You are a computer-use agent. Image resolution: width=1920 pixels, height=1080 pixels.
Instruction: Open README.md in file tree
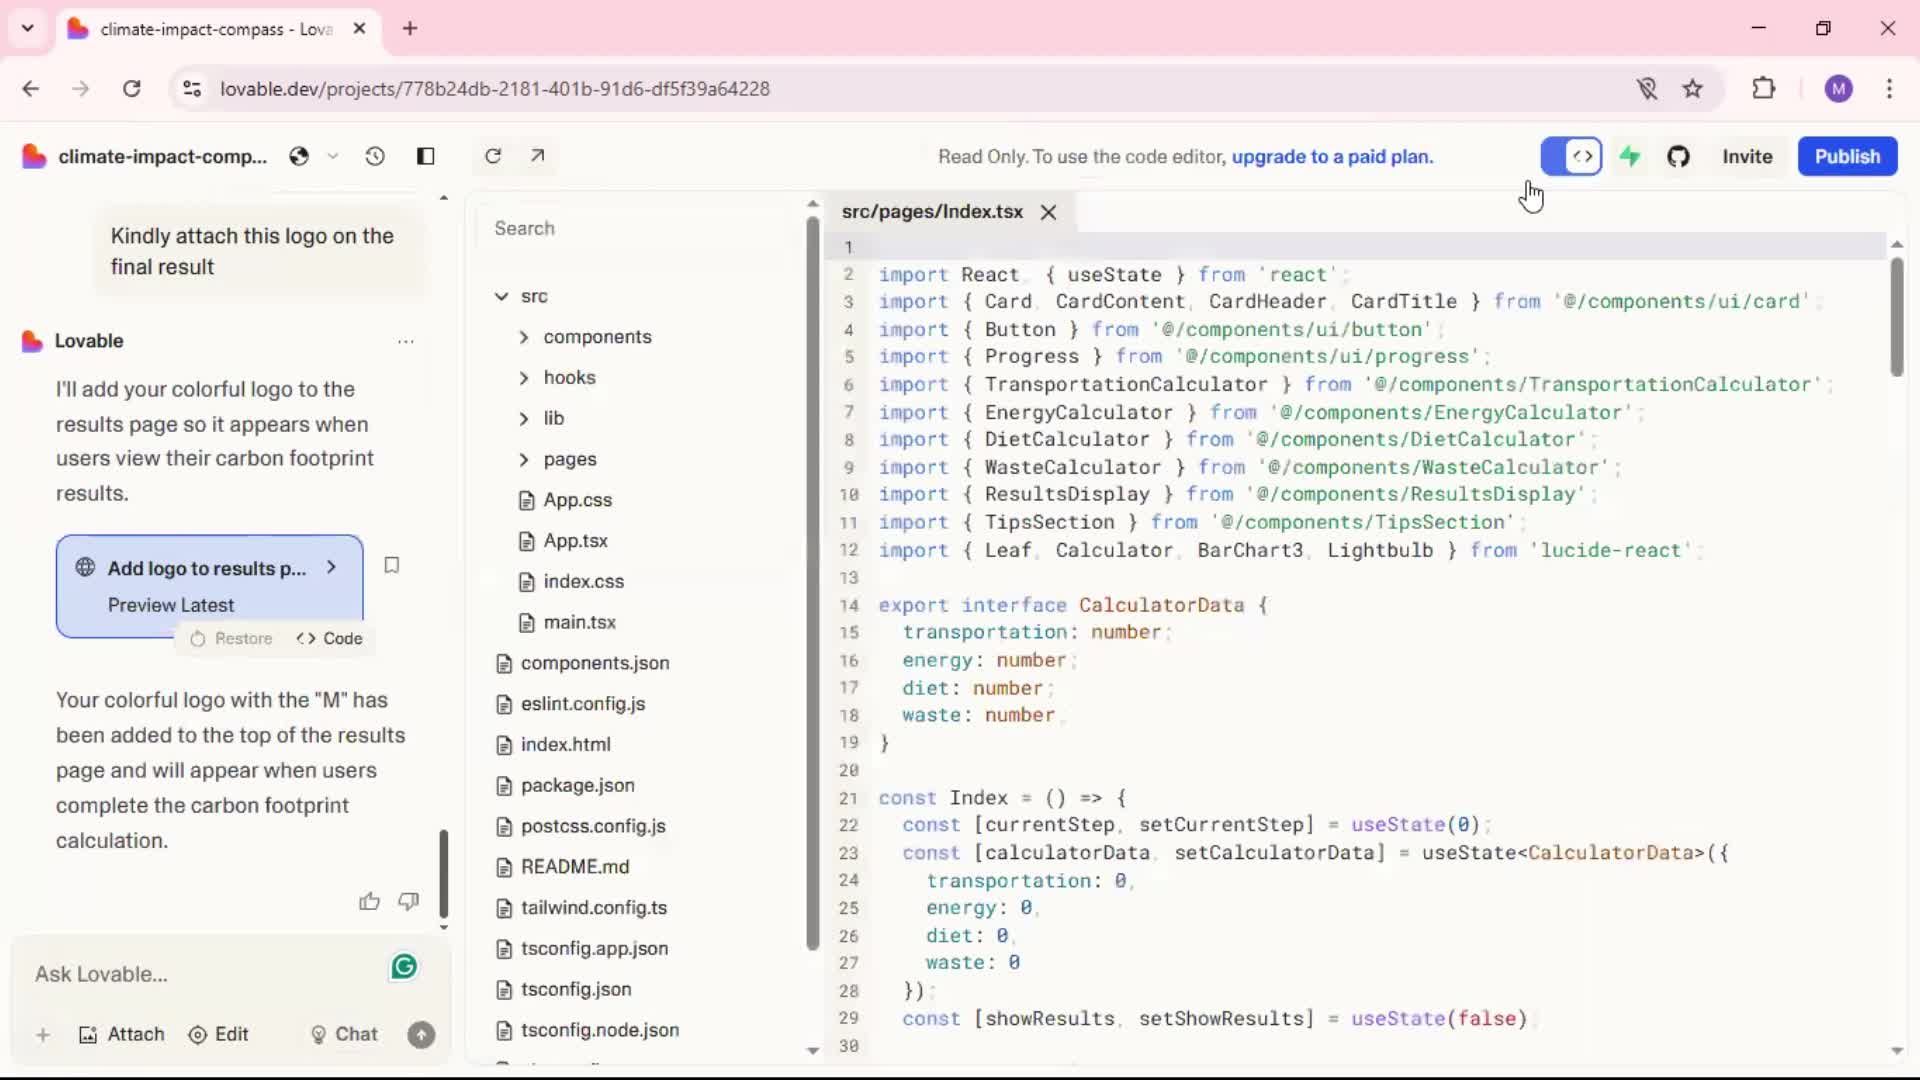563,867
